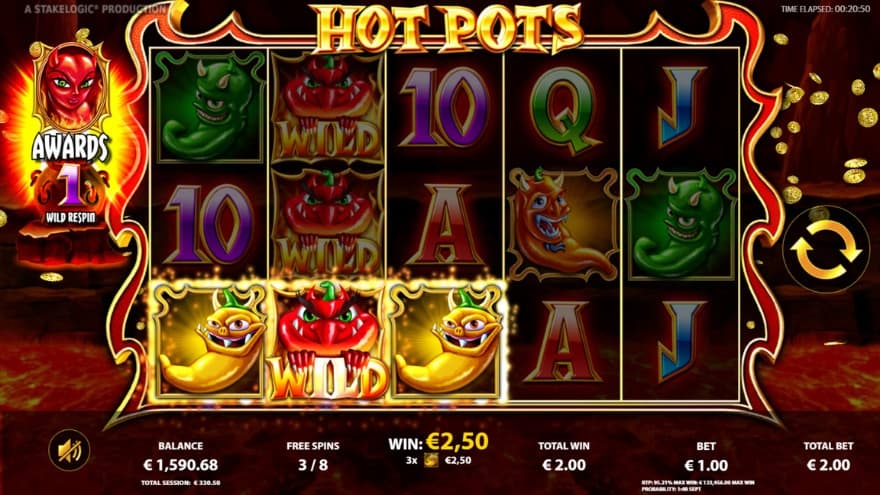Open the Total Bet value € 2.00

(828, 465)
